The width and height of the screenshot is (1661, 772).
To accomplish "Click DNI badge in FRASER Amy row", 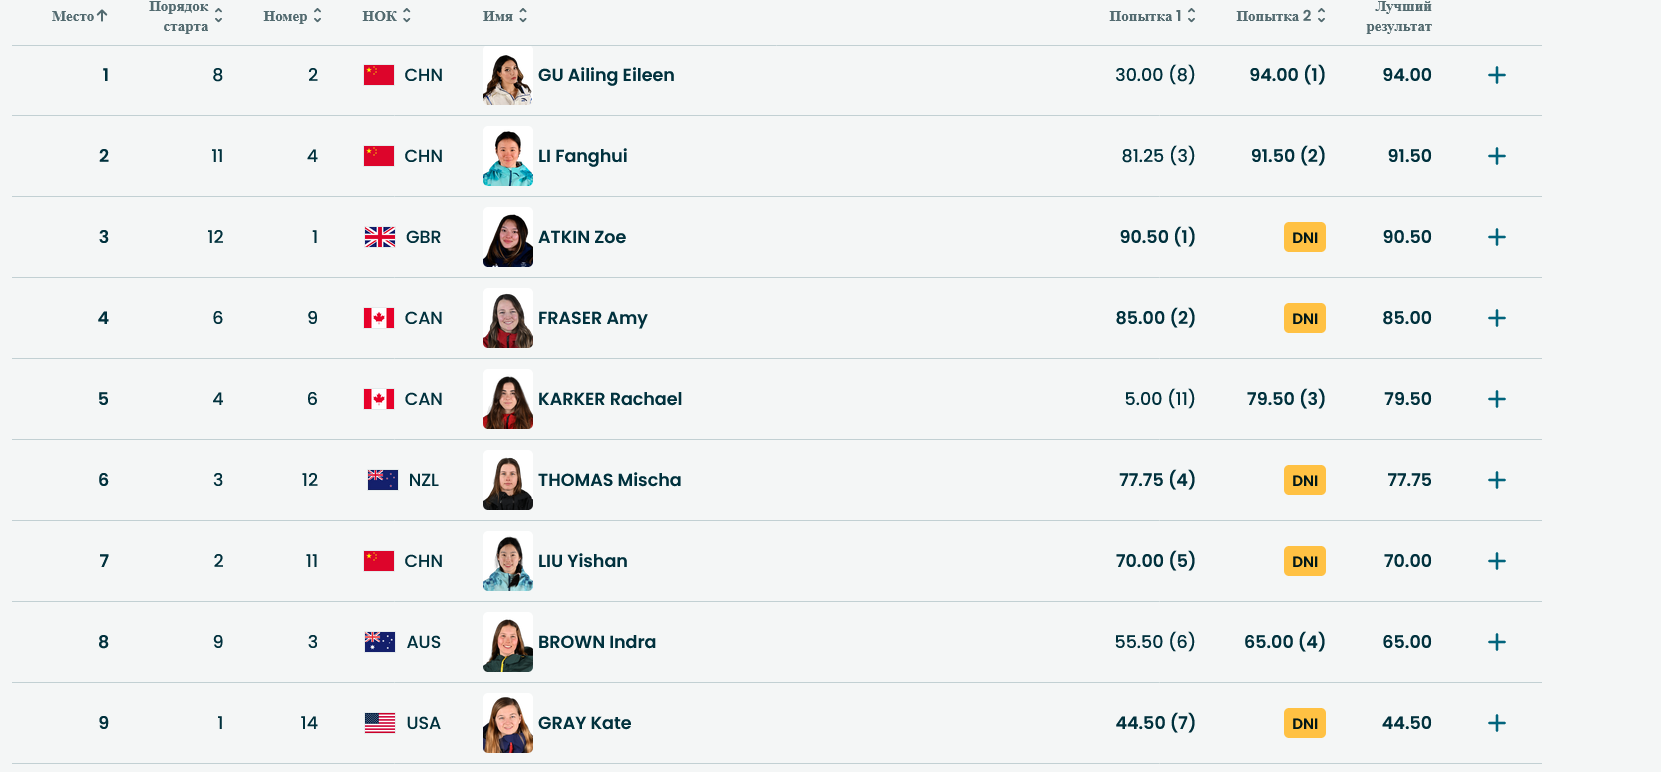I will [x=1304, y=318].
